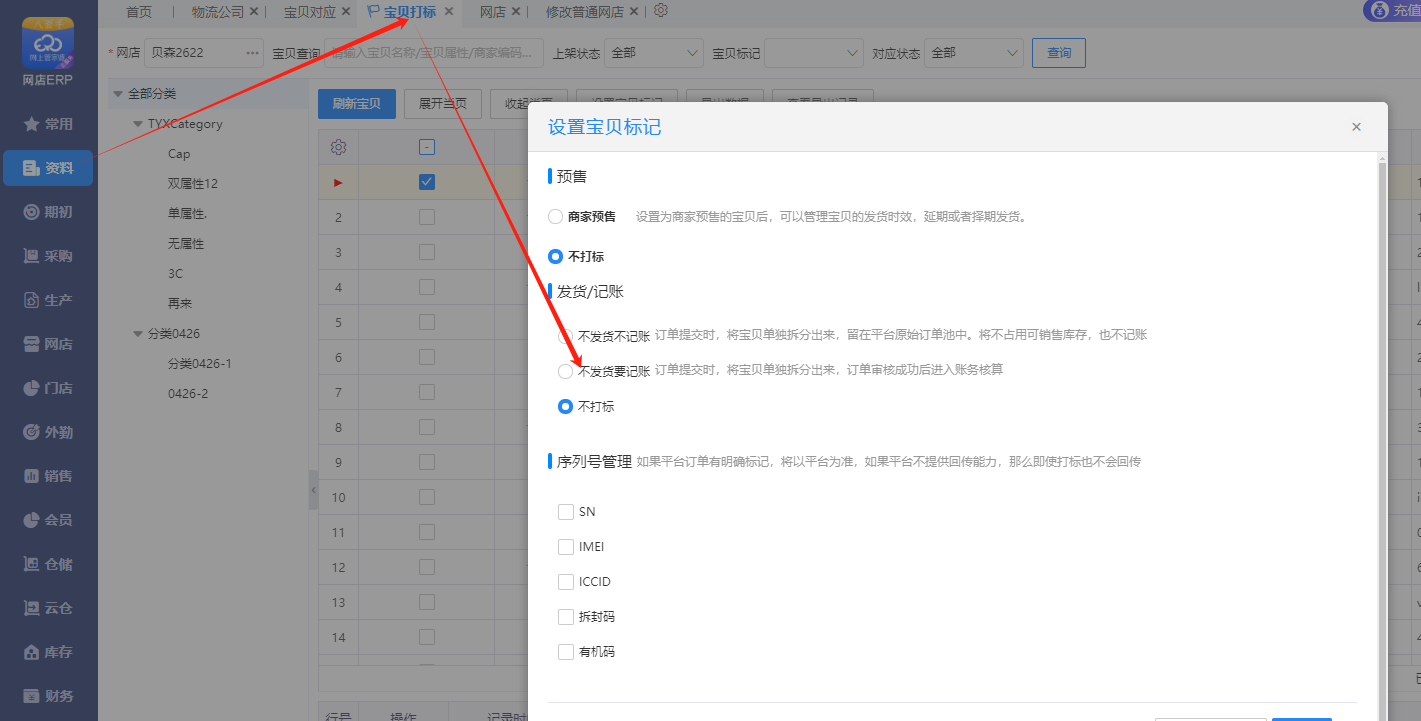Collapse the 分类0426 tree node
The height and width of the screenshot is (721, 1421).
tap(138, 334)
